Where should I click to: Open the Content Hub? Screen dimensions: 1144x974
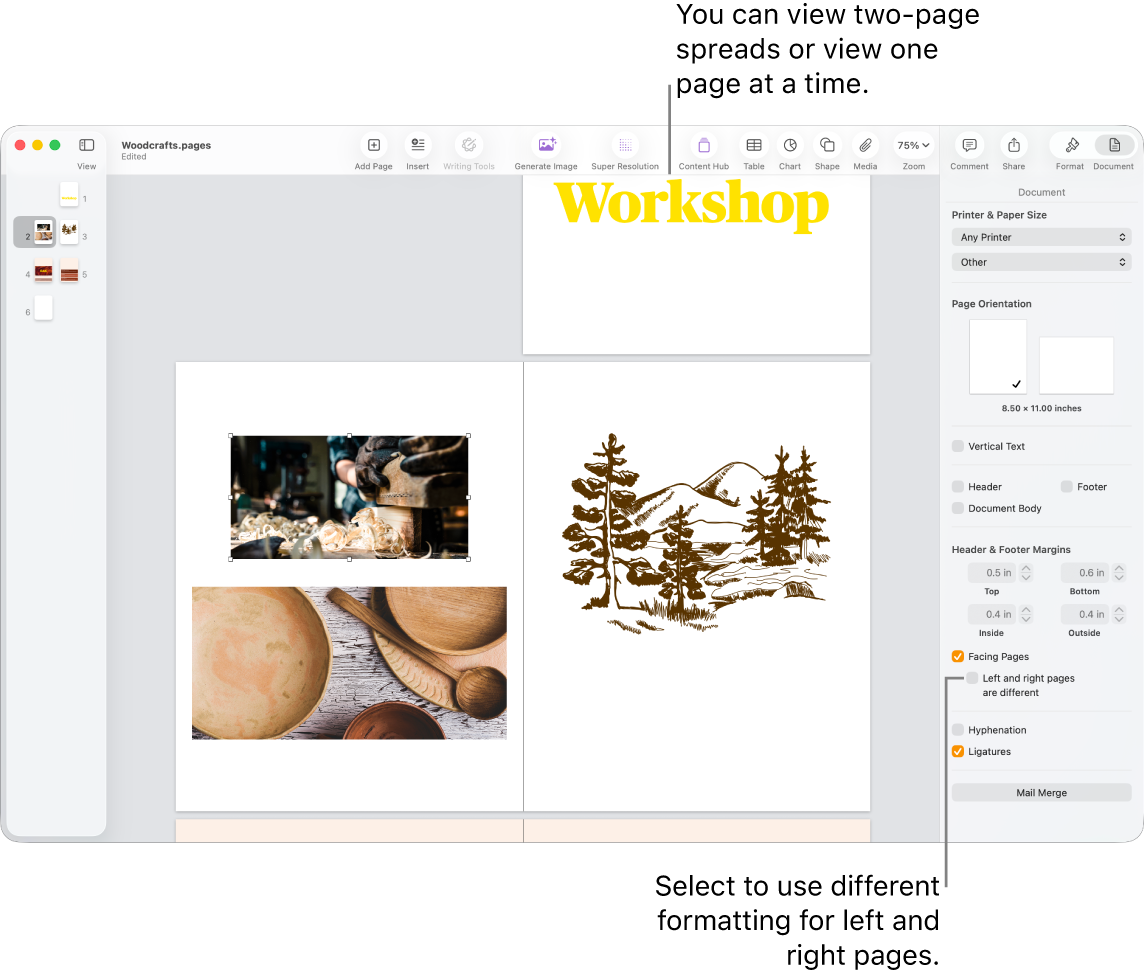pyautogui.click(x=703, y=145)
